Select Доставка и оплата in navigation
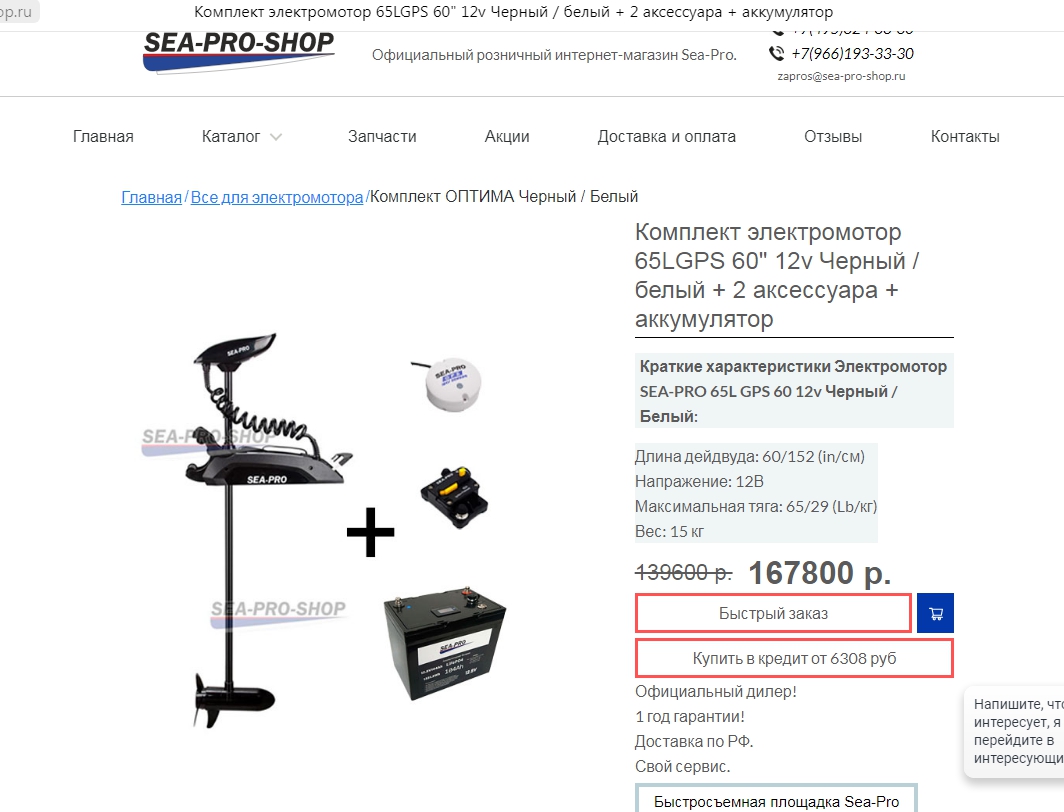 coord(666,136)
